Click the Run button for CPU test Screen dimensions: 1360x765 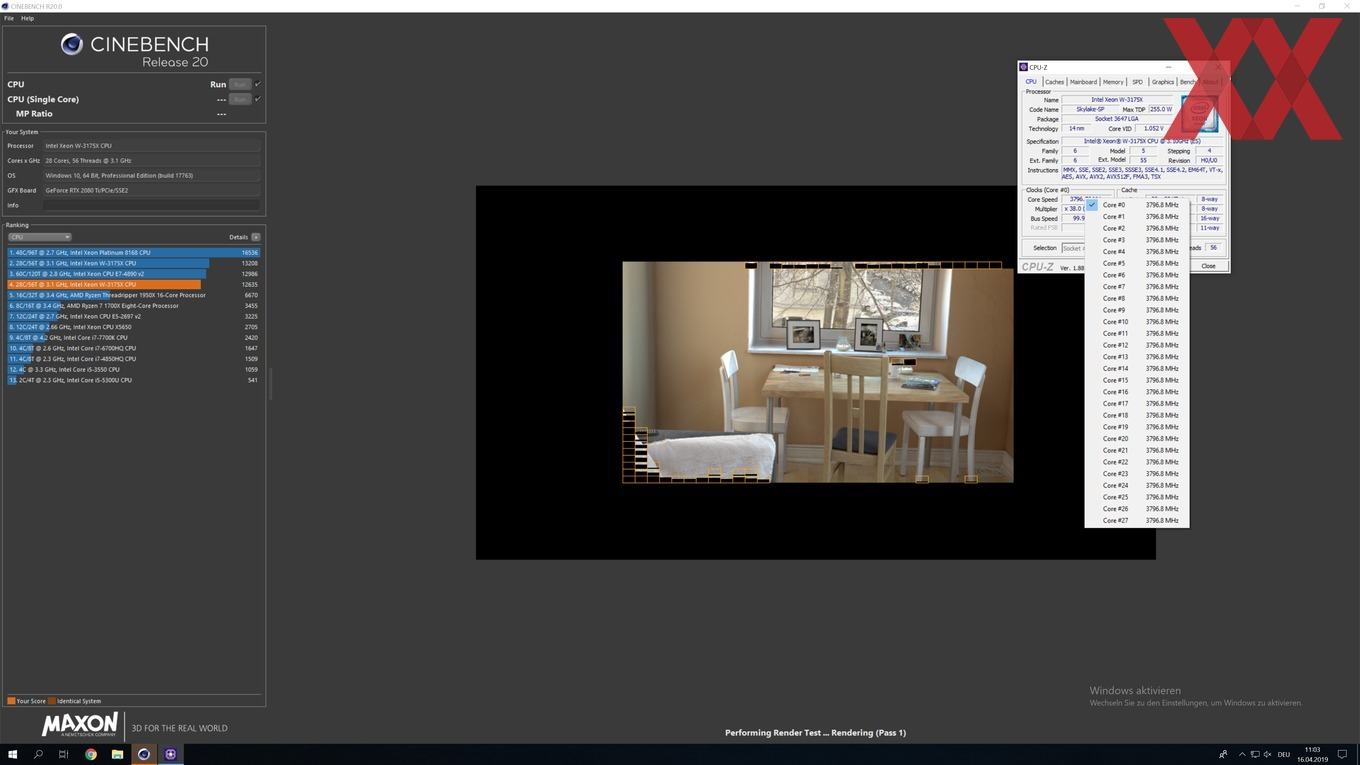[x=240, y=84]
